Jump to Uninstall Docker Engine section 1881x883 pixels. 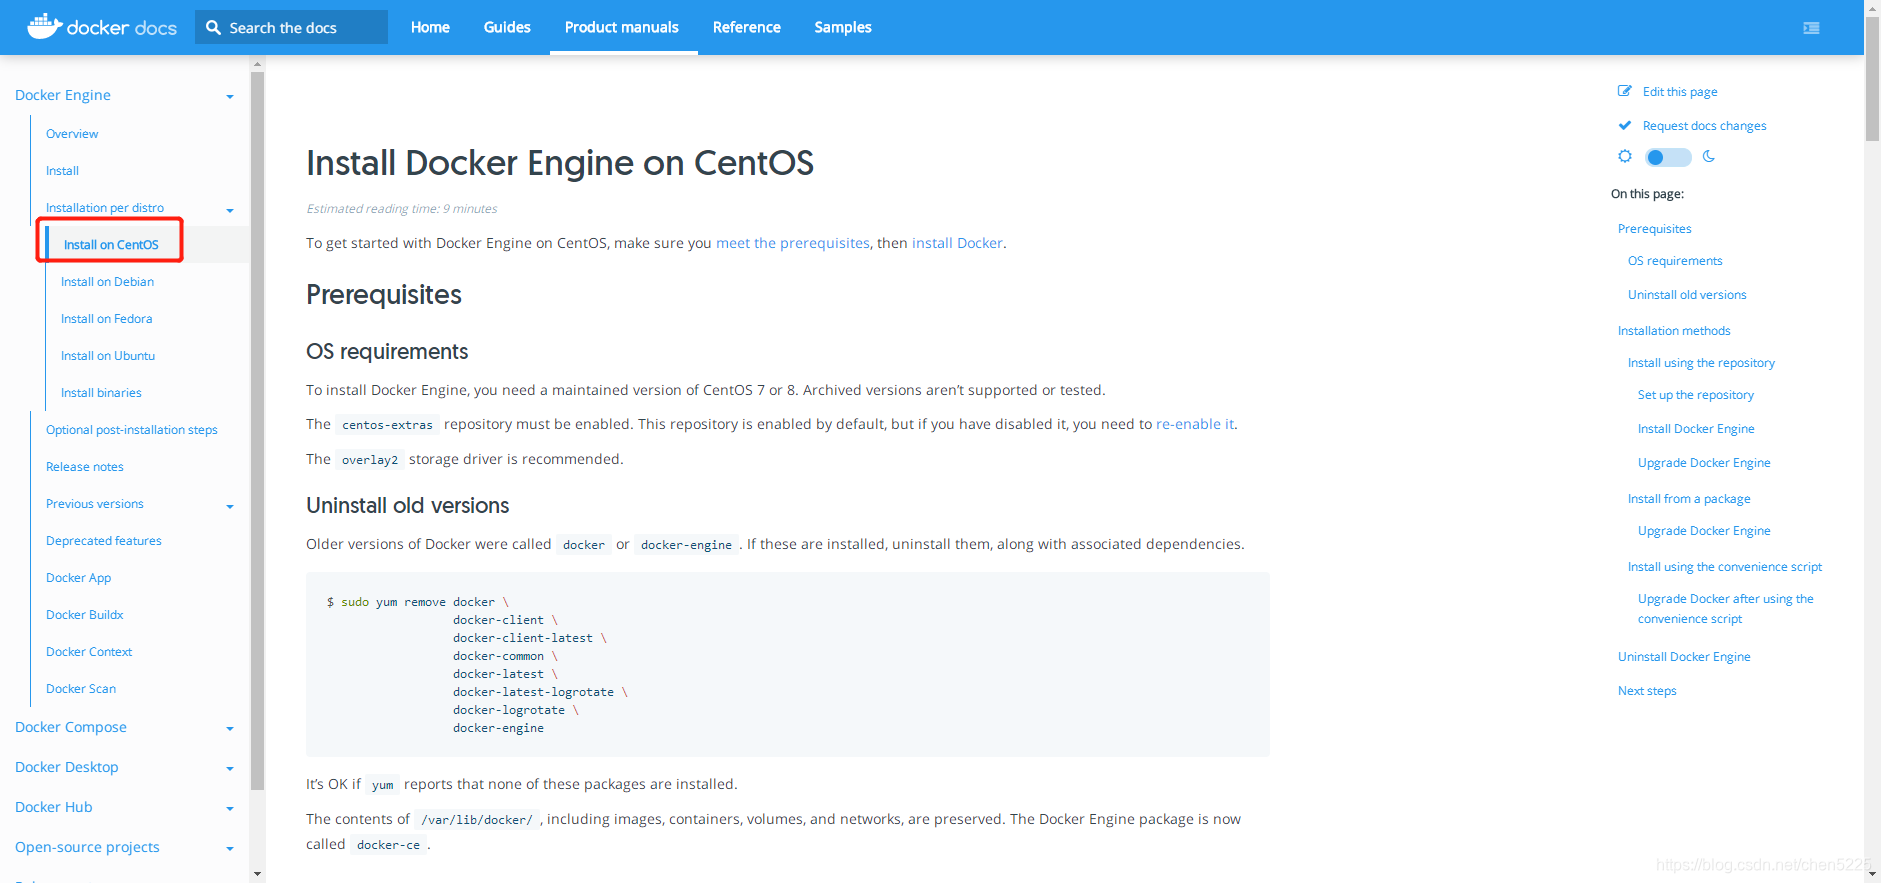(x=1684, y=657)
